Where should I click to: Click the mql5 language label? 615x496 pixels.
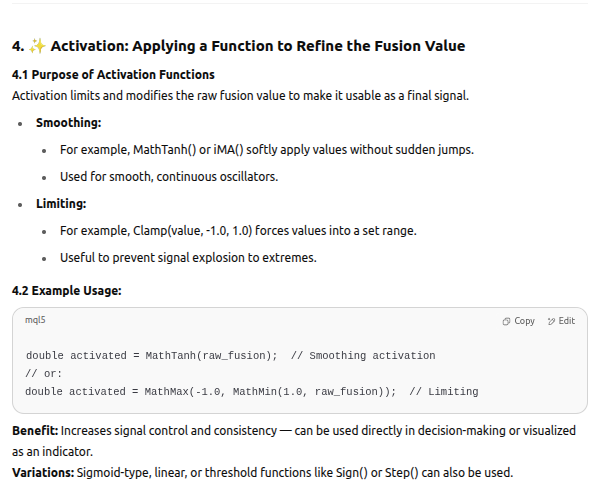click(35, 320)
